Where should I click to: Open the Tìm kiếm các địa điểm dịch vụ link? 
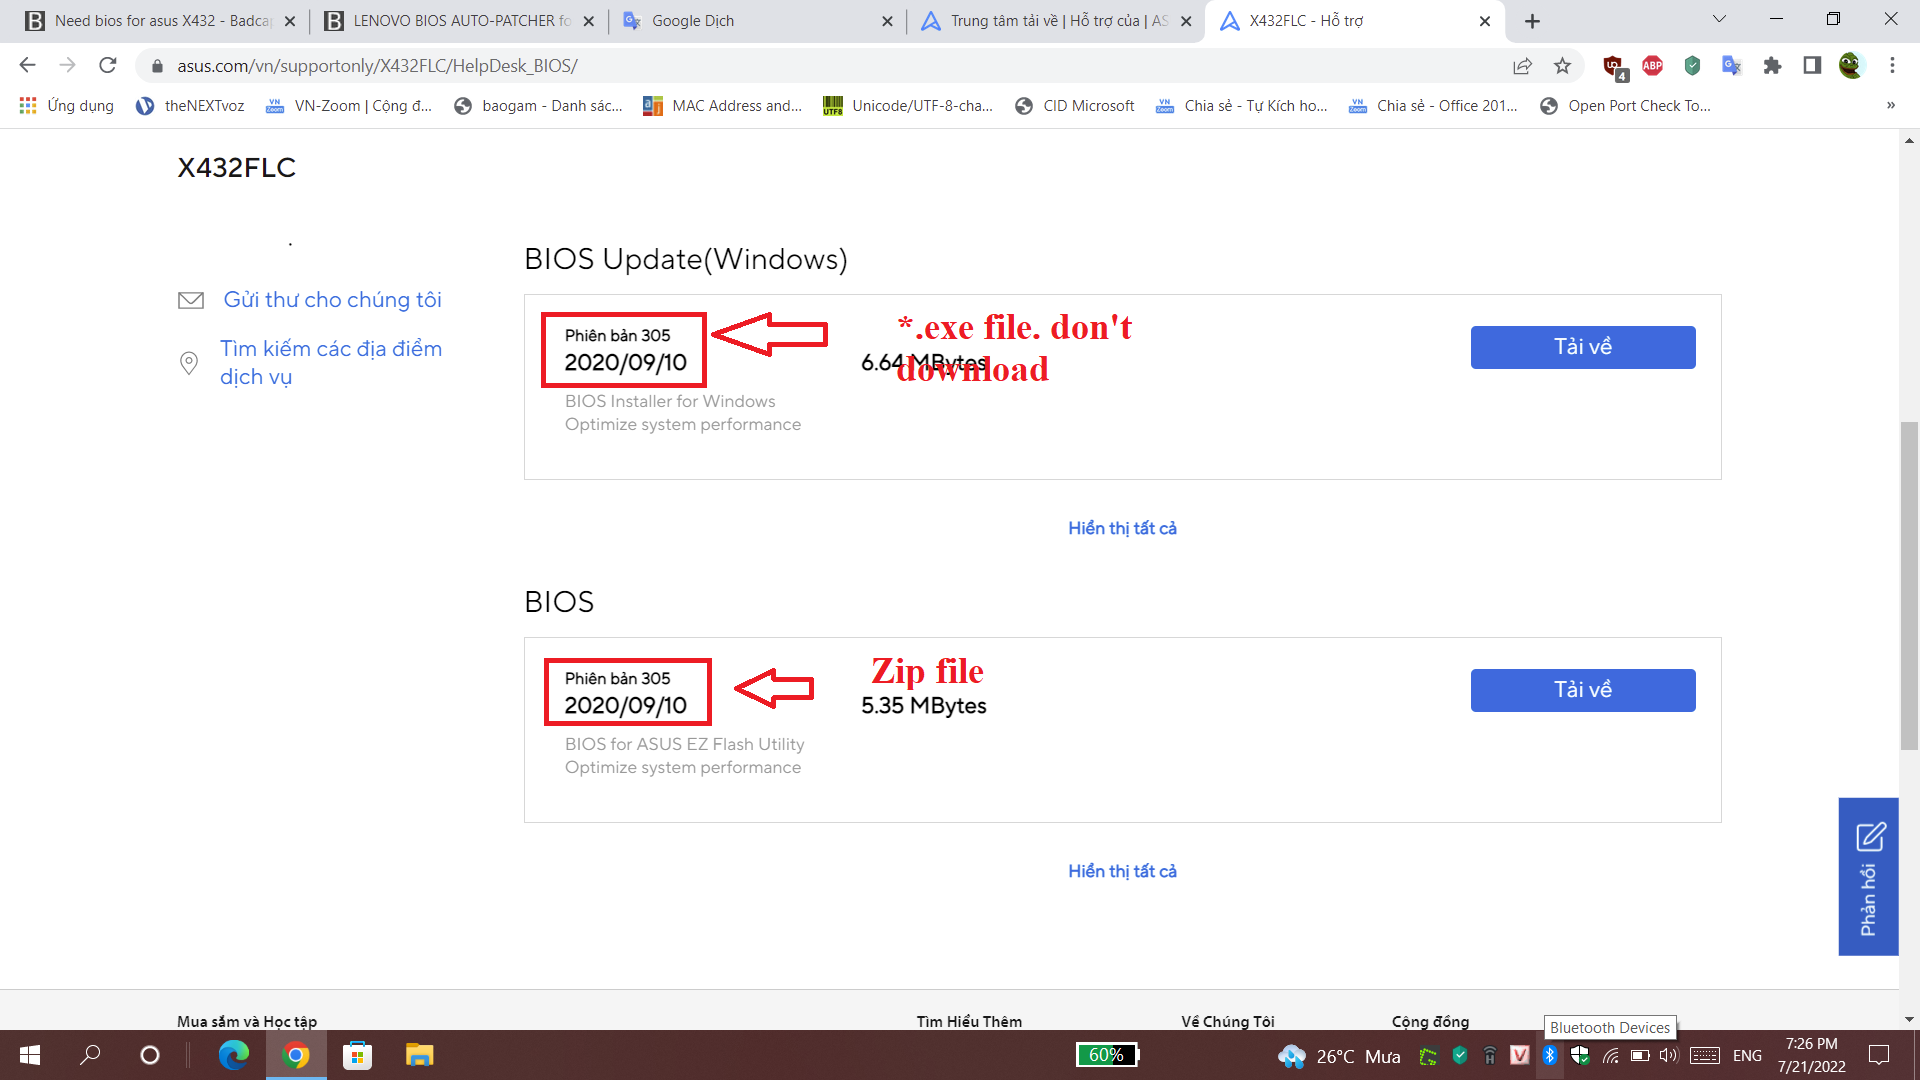click(330, 362)
